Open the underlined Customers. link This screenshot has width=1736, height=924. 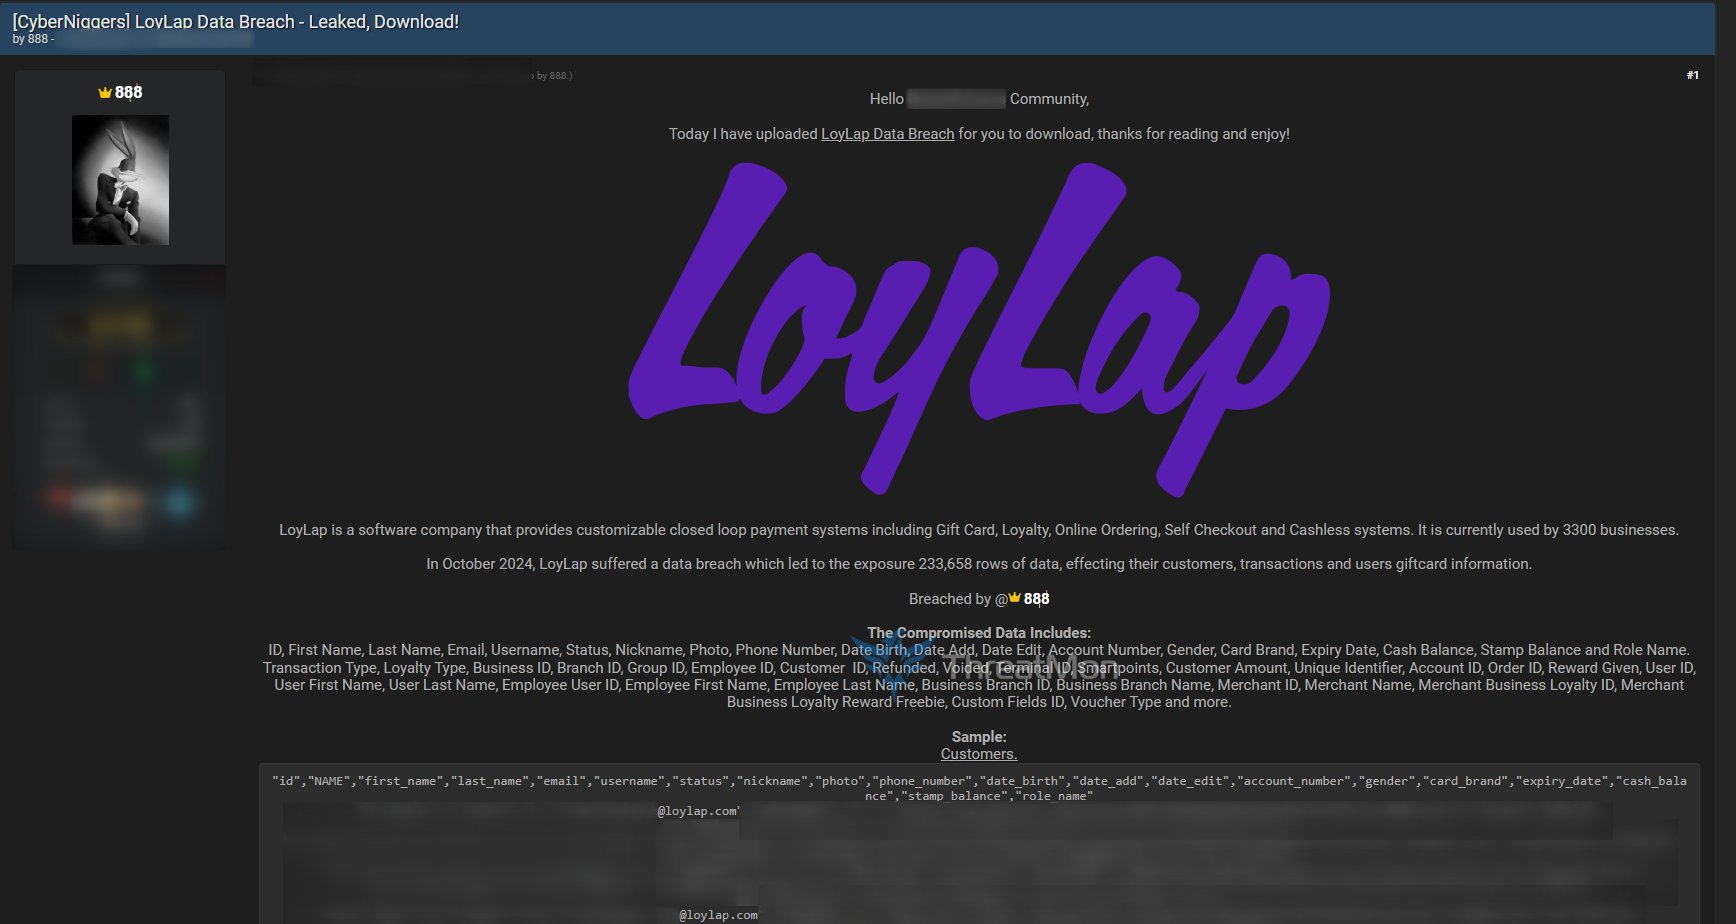979,754
